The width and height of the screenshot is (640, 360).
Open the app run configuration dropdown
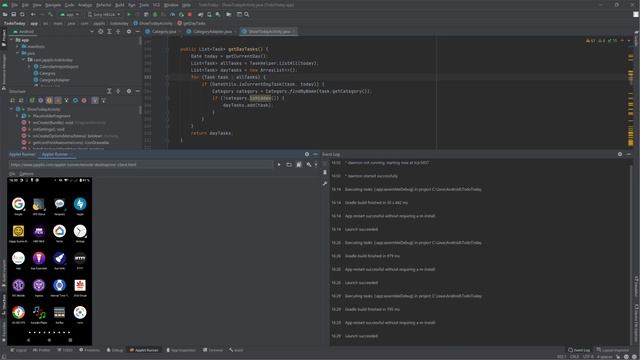pos(69,14)
